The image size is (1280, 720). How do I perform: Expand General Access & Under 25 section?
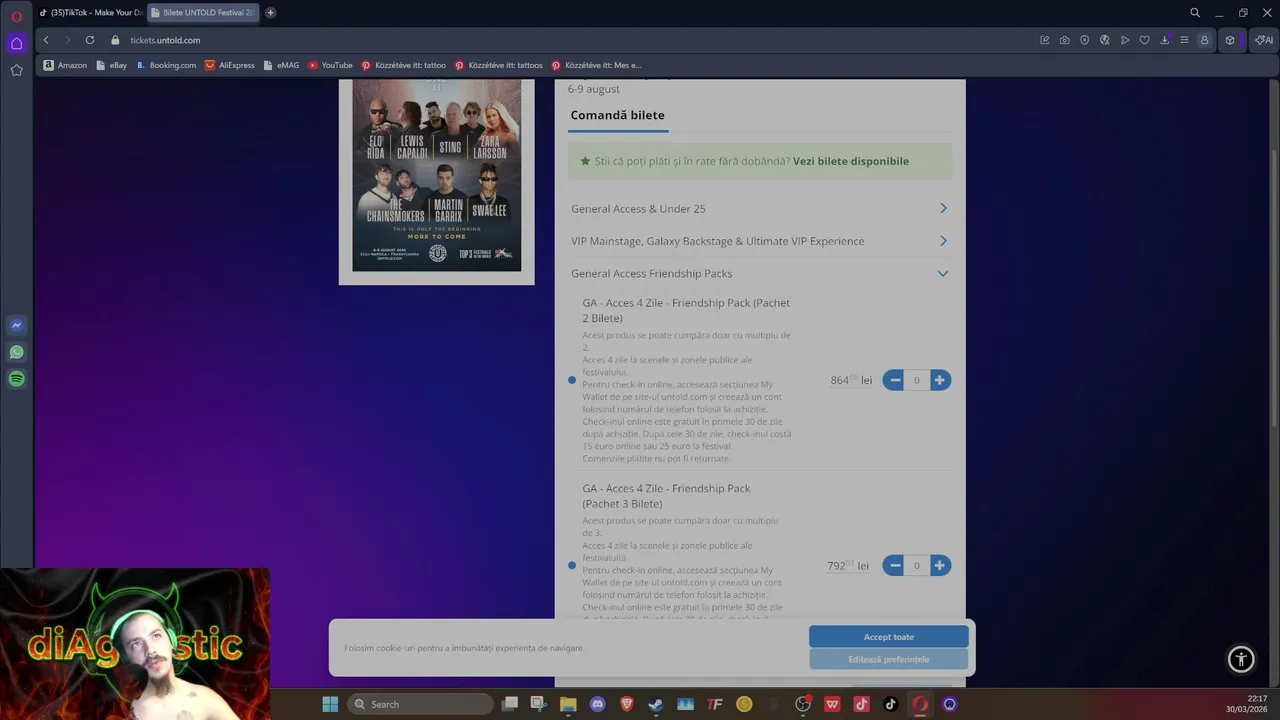click(760, 208)
